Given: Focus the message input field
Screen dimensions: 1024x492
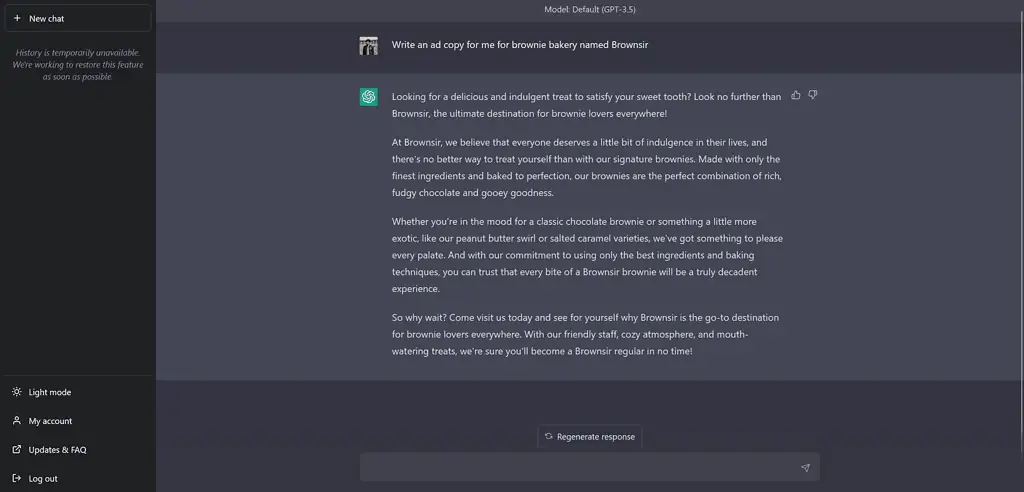Looking at the screenshot, I should (x=580, y=467).
